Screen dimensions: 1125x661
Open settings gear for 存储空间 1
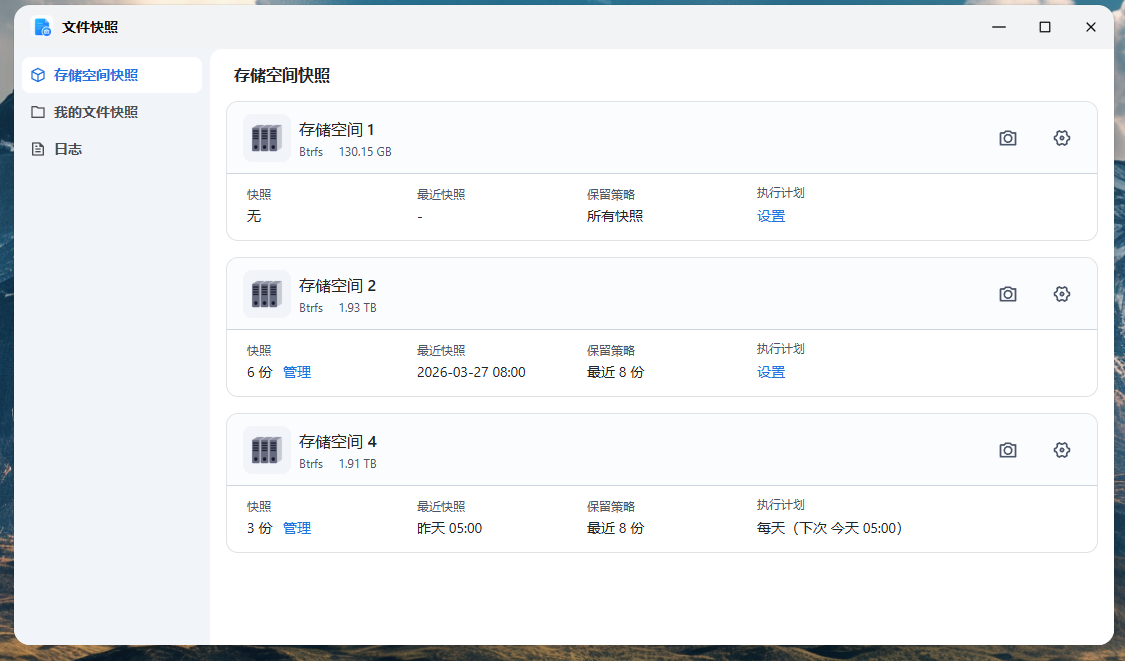[1062, 138]
